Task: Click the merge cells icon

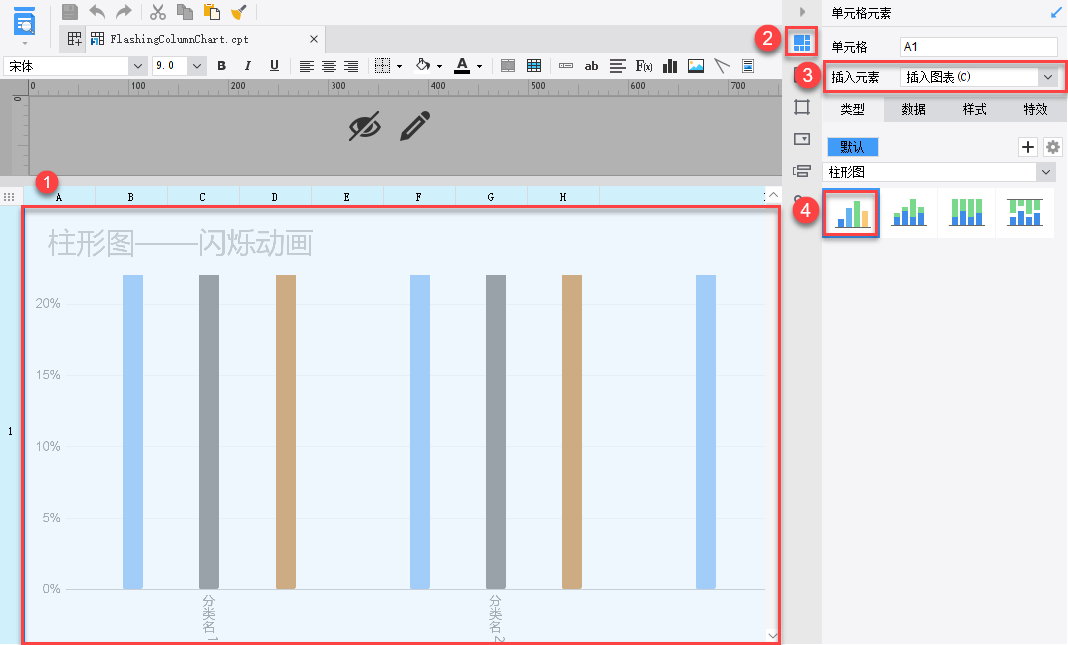Action: pos(508,65)
